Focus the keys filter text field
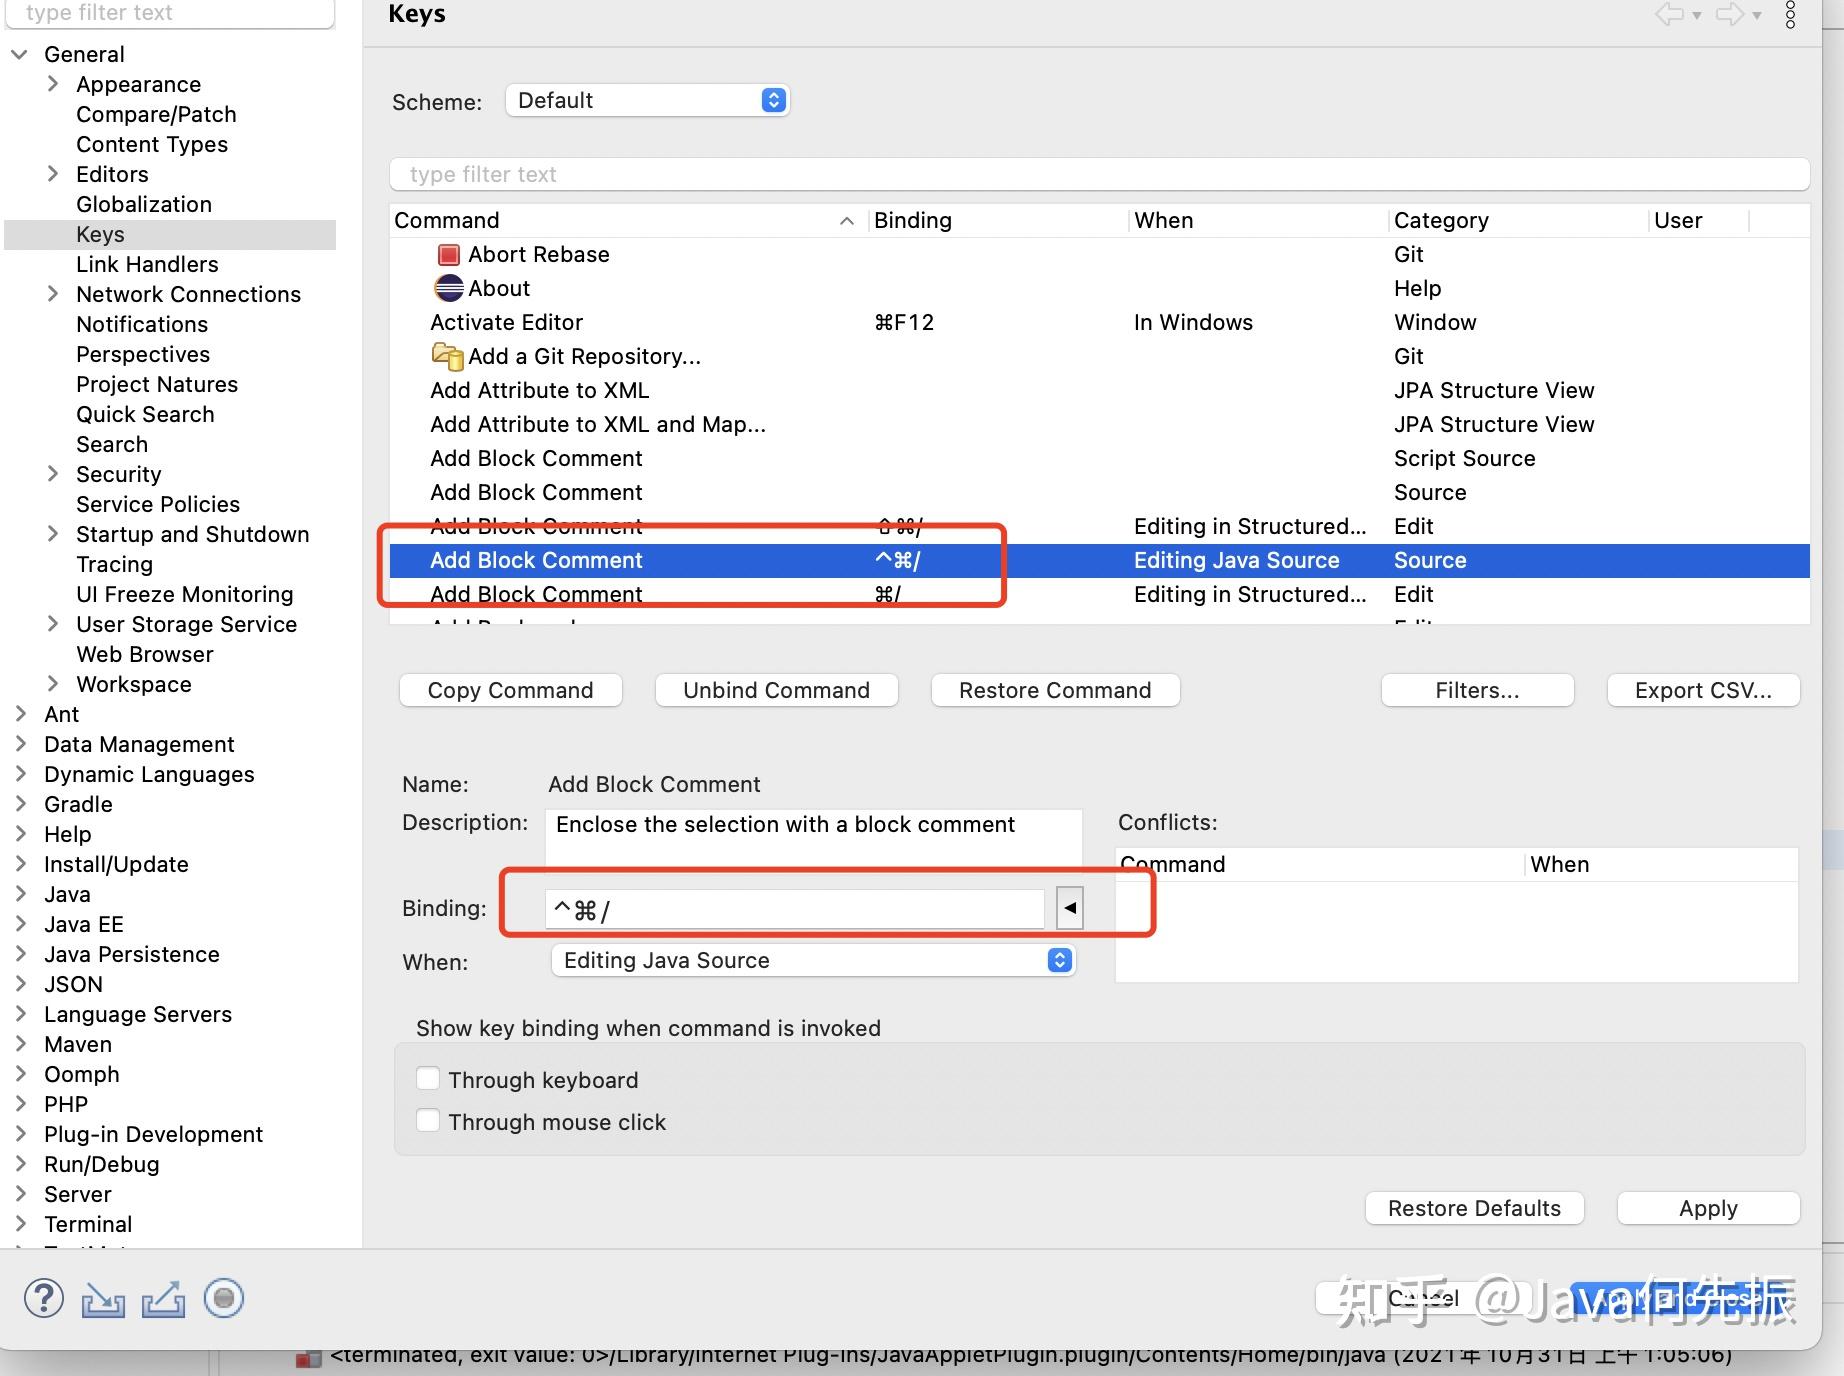The image size is (1844, 1376). (x=1100, y=174)
